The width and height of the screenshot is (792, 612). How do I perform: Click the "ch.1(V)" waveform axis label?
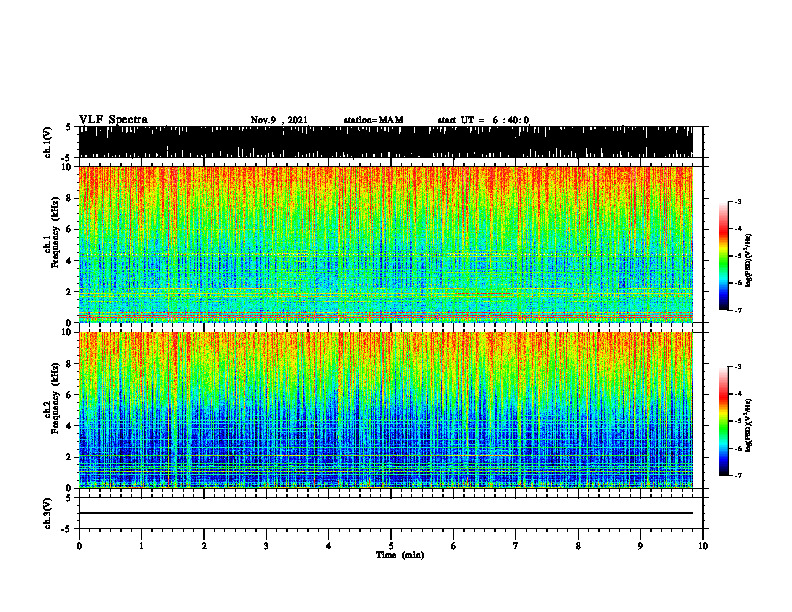pyautogui.click(x=48, y=142)
